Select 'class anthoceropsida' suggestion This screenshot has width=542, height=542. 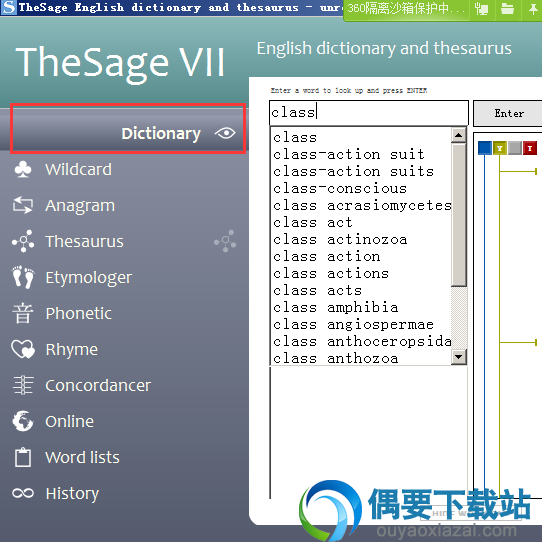[361, 342]
